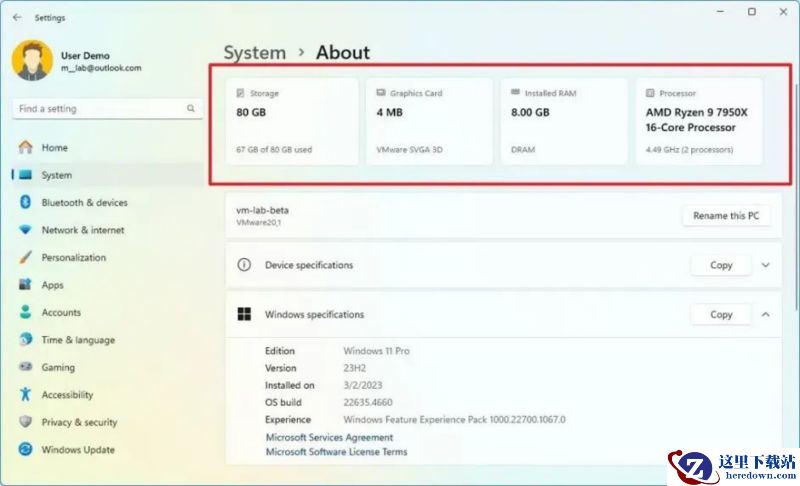The height and width of the screenshot is (486, 800).
Task: Click the Home house icon
Action: [26, 147]
